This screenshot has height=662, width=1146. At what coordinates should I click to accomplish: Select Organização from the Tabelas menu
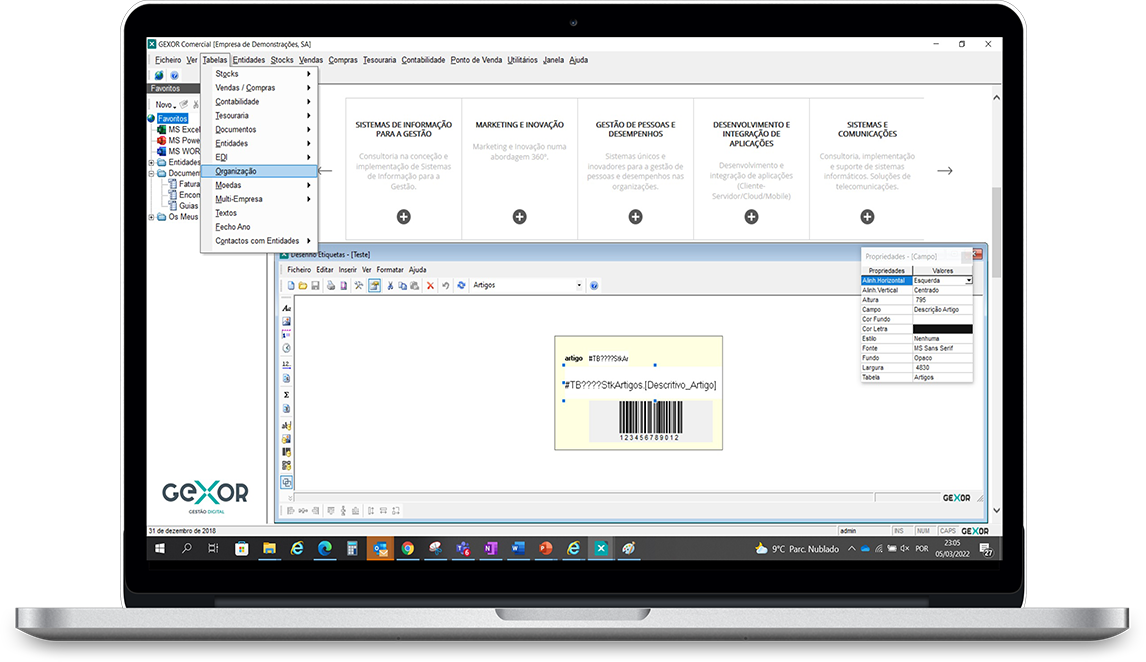point(236,171)
